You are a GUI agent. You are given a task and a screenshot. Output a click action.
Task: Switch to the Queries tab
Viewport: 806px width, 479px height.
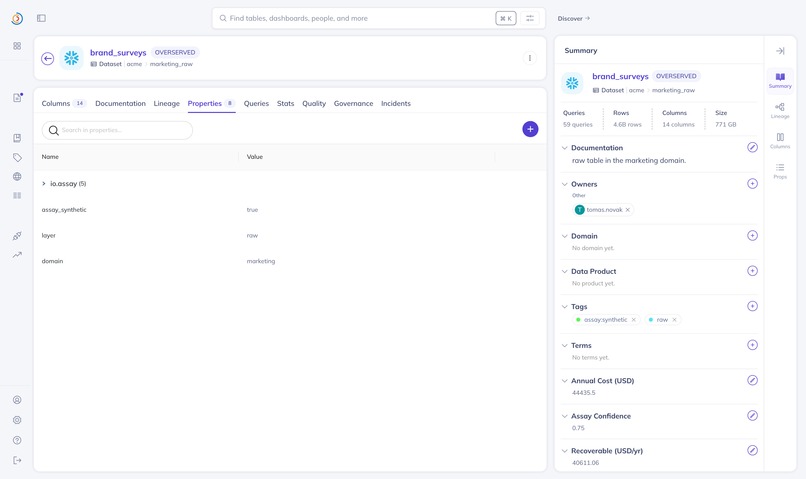[256, 103]
